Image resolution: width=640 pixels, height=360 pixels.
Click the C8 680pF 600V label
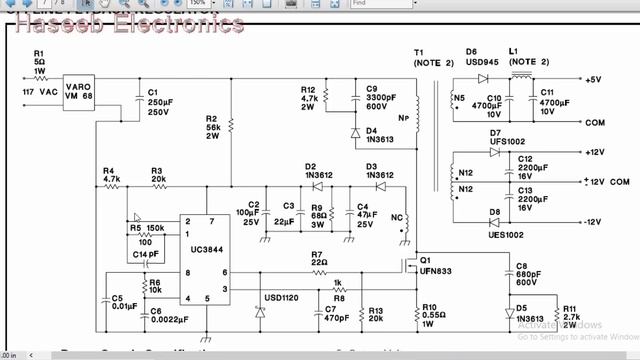[x=529, y=274]
